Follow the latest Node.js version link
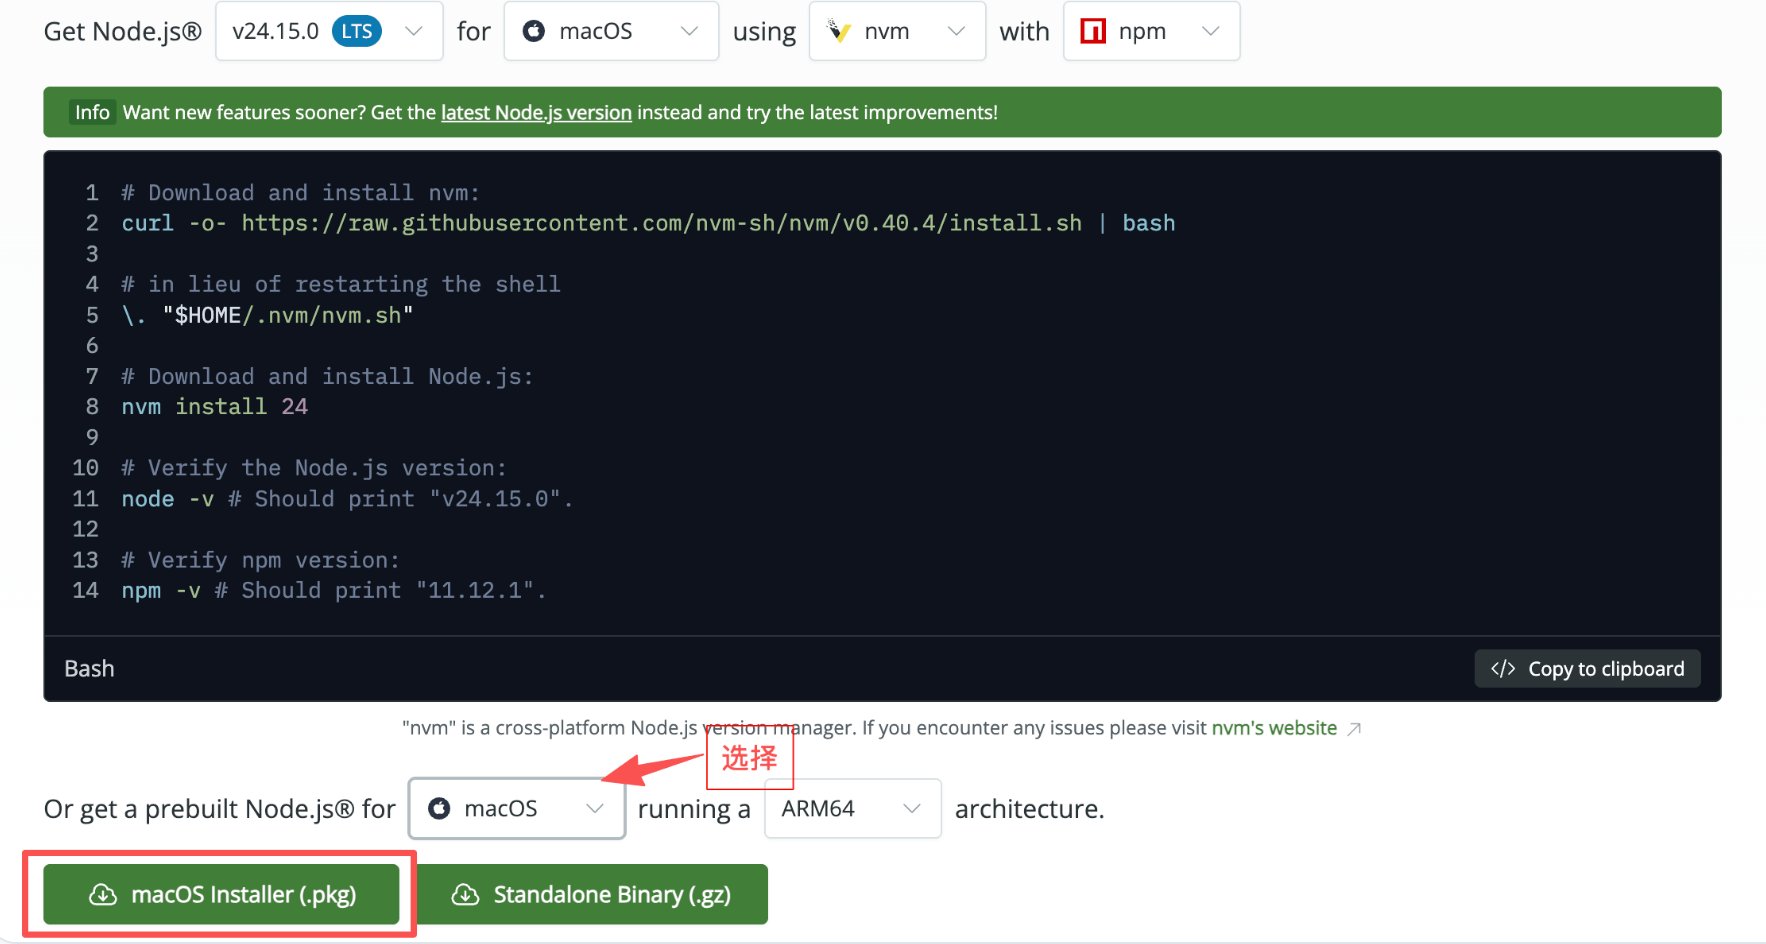The width and height of the screenshot is (1766, 944). 536,112
